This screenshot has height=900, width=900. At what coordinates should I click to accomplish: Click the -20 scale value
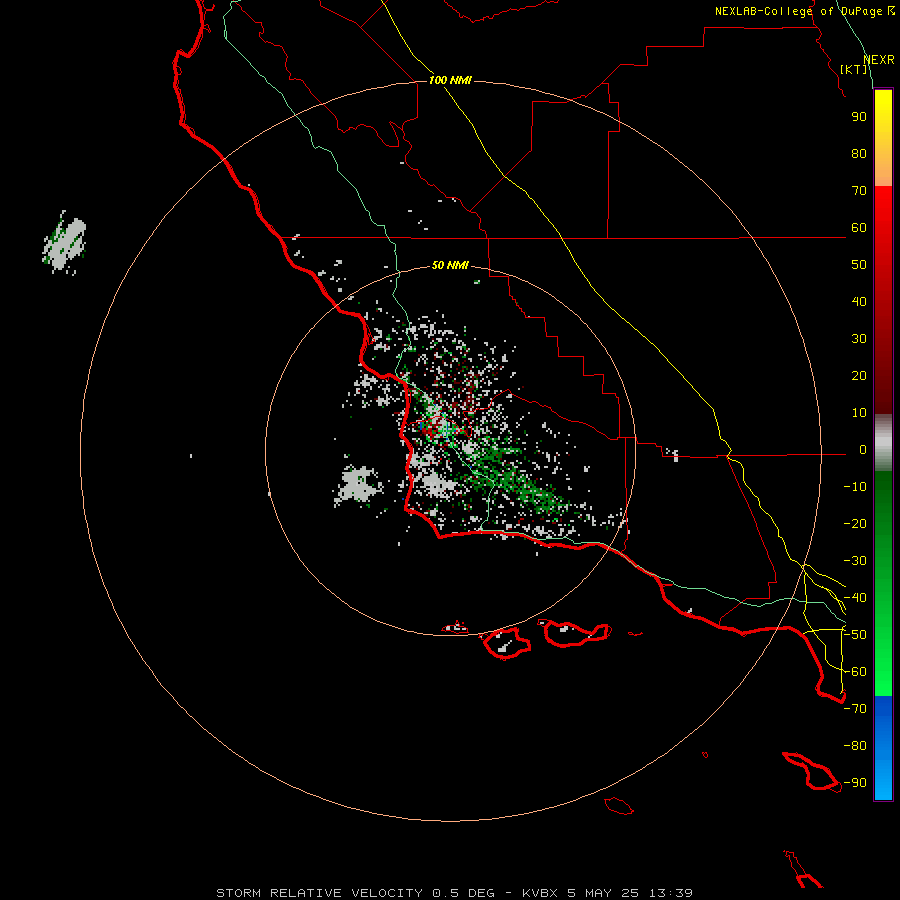[855, 524]
